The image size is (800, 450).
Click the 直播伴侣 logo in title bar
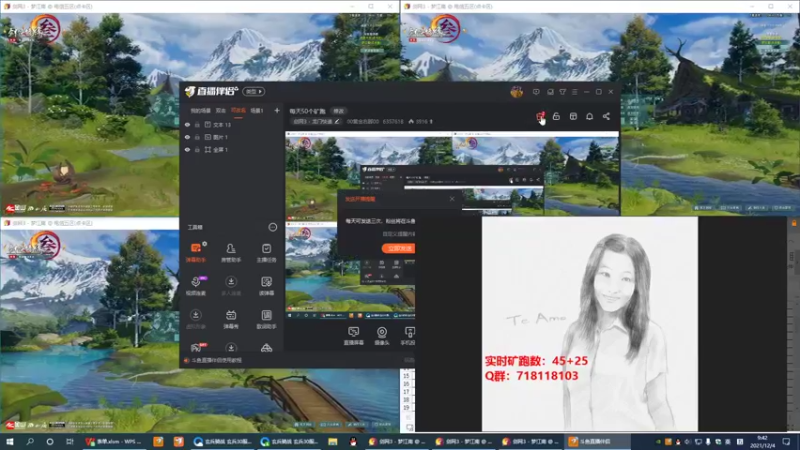click(x=211, y=91)
